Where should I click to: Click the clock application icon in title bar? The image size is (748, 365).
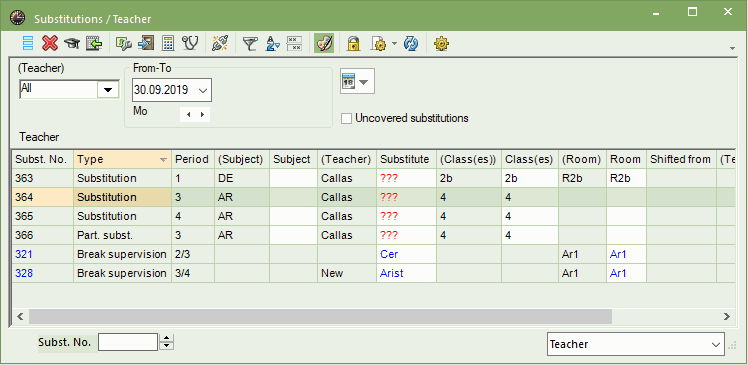[18, 18]
